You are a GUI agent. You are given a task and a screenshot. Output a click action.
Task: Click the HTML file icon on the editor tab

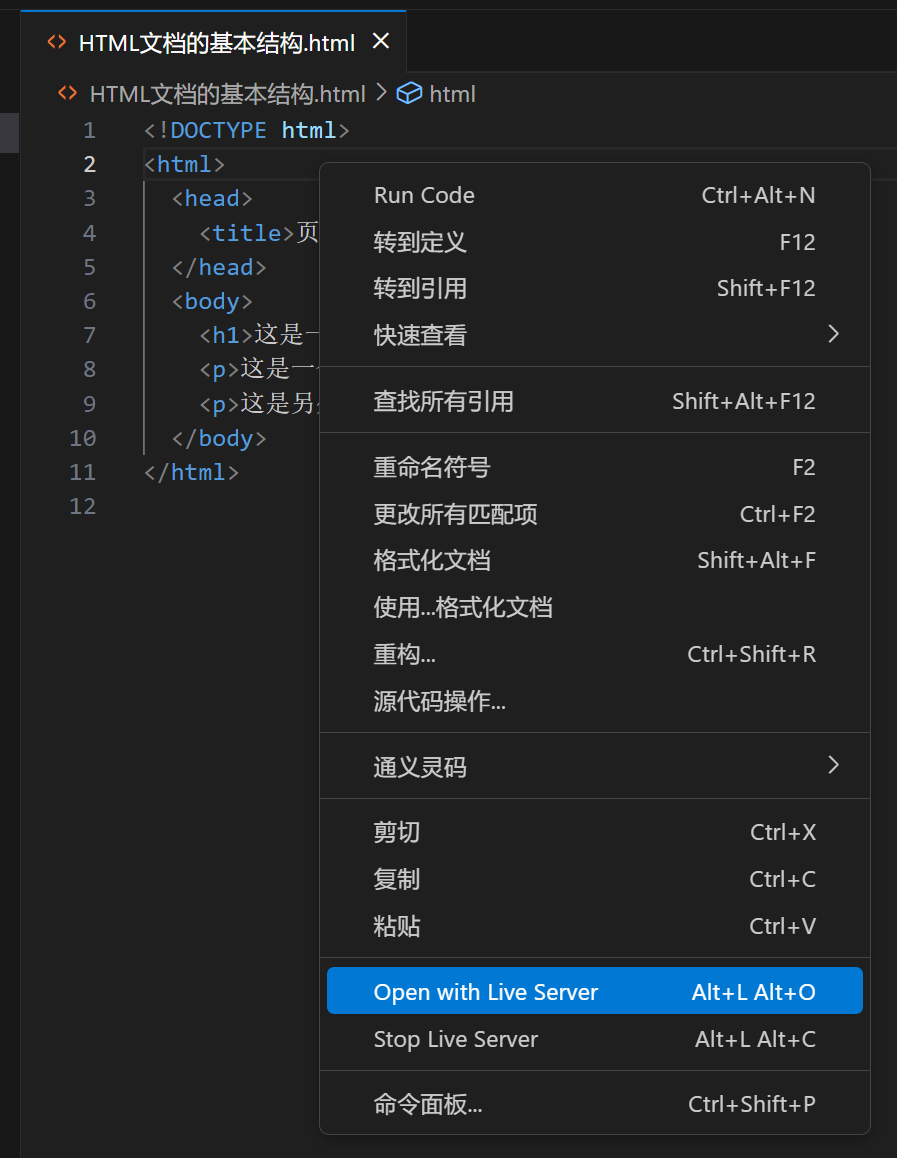[x=58, y=43]
